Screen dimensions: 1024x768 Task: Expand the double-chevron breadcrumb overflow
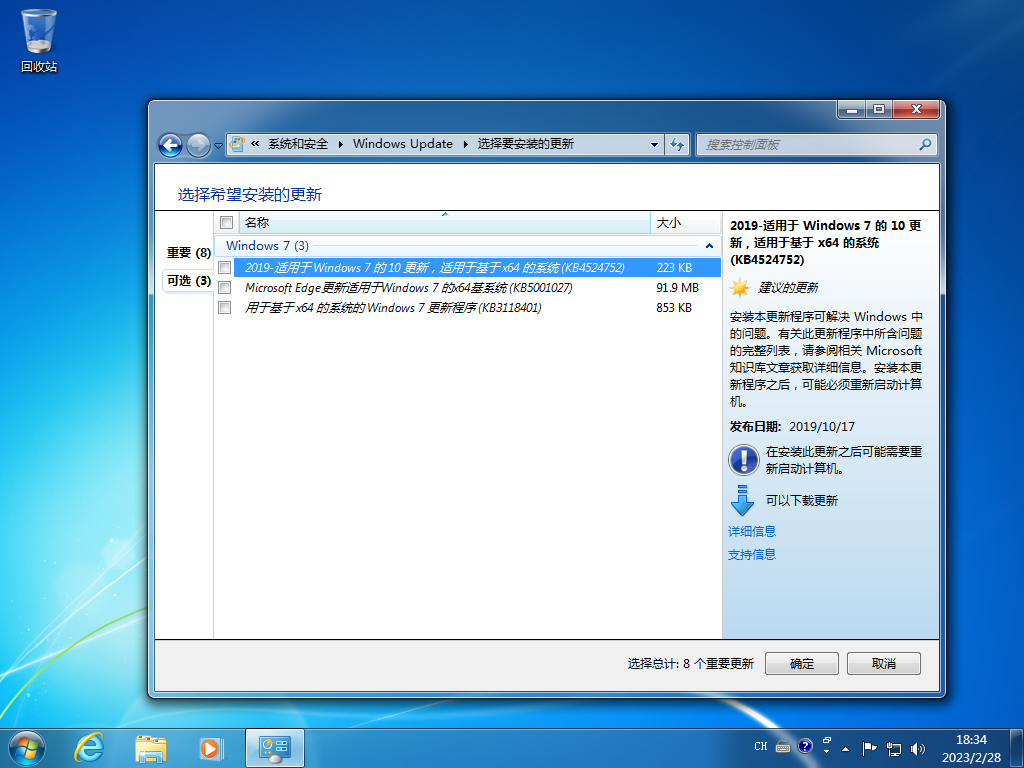click(255, 144)
